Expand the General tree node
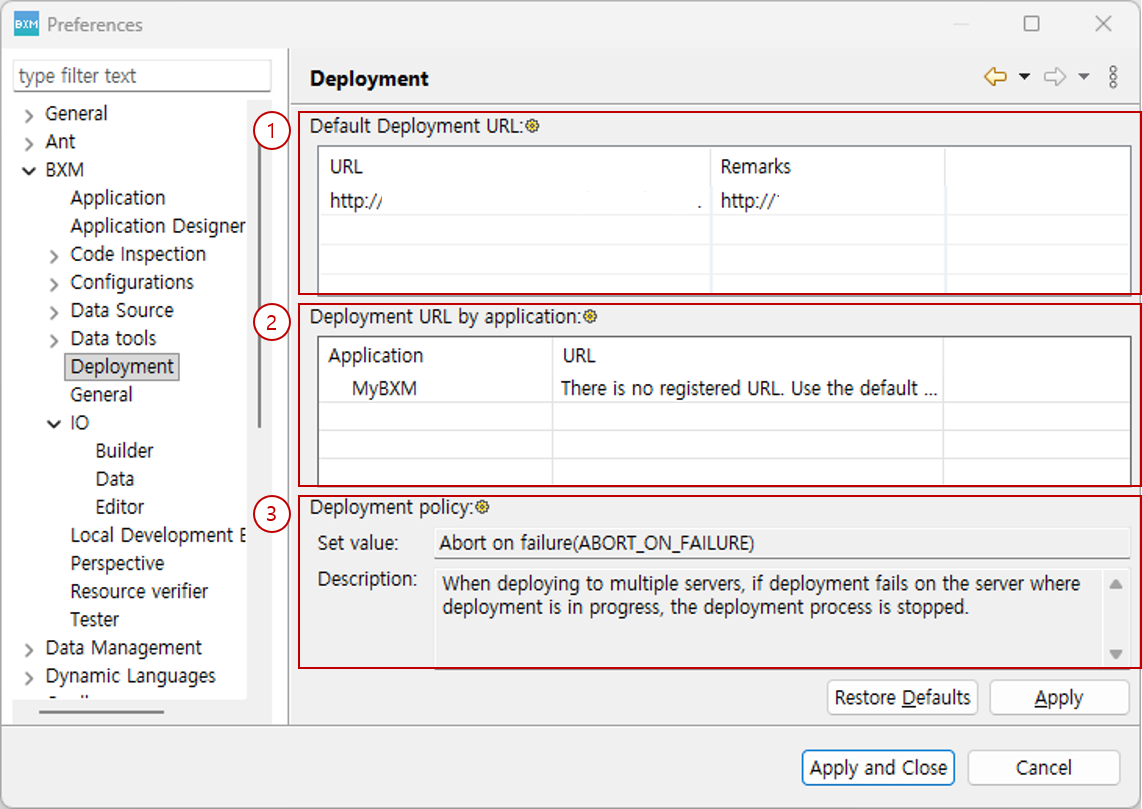Image resolution: width=1142 pixels, height=809 pixels. 29,115
